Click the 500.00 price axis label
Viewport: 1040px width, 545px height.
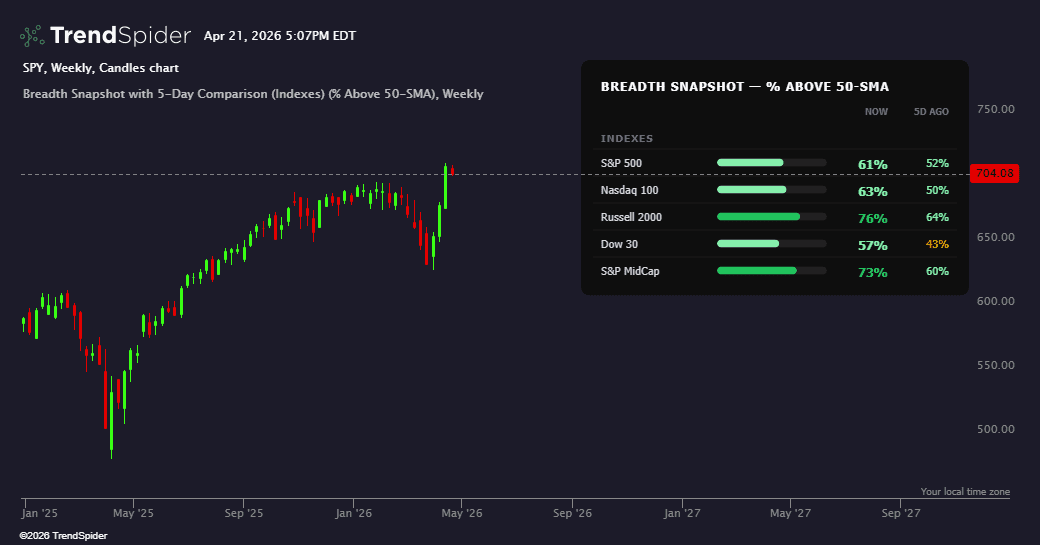coord(996,429)
